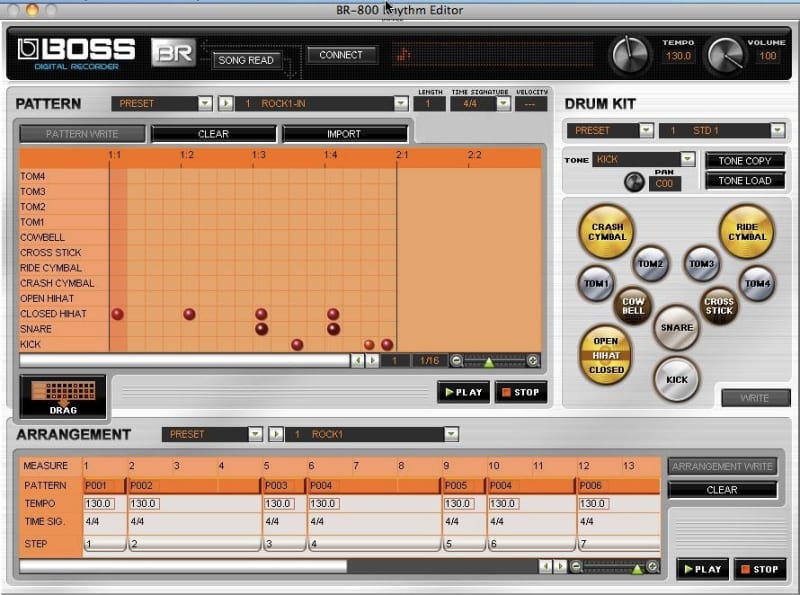Toggle the Closed Hihat note at 1:3
This screenshot has width=800, height=595.
261,314
